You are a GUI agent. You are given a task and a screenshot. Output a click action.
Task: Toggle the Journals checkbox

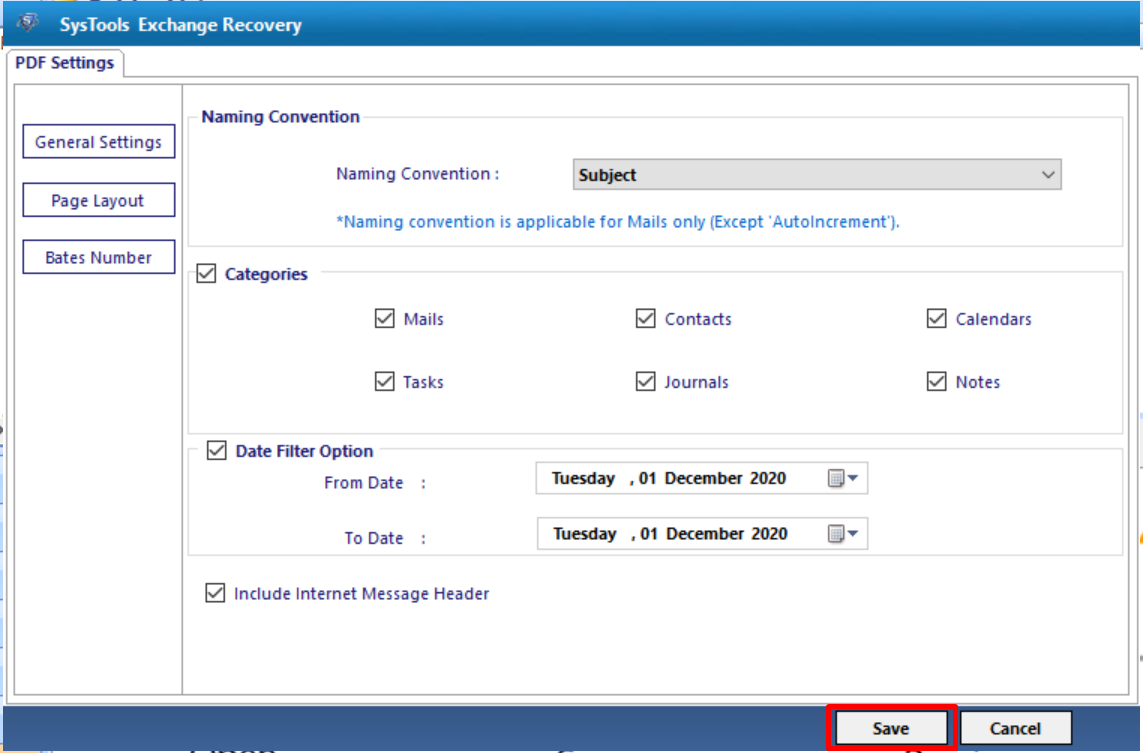pos(645,382)
